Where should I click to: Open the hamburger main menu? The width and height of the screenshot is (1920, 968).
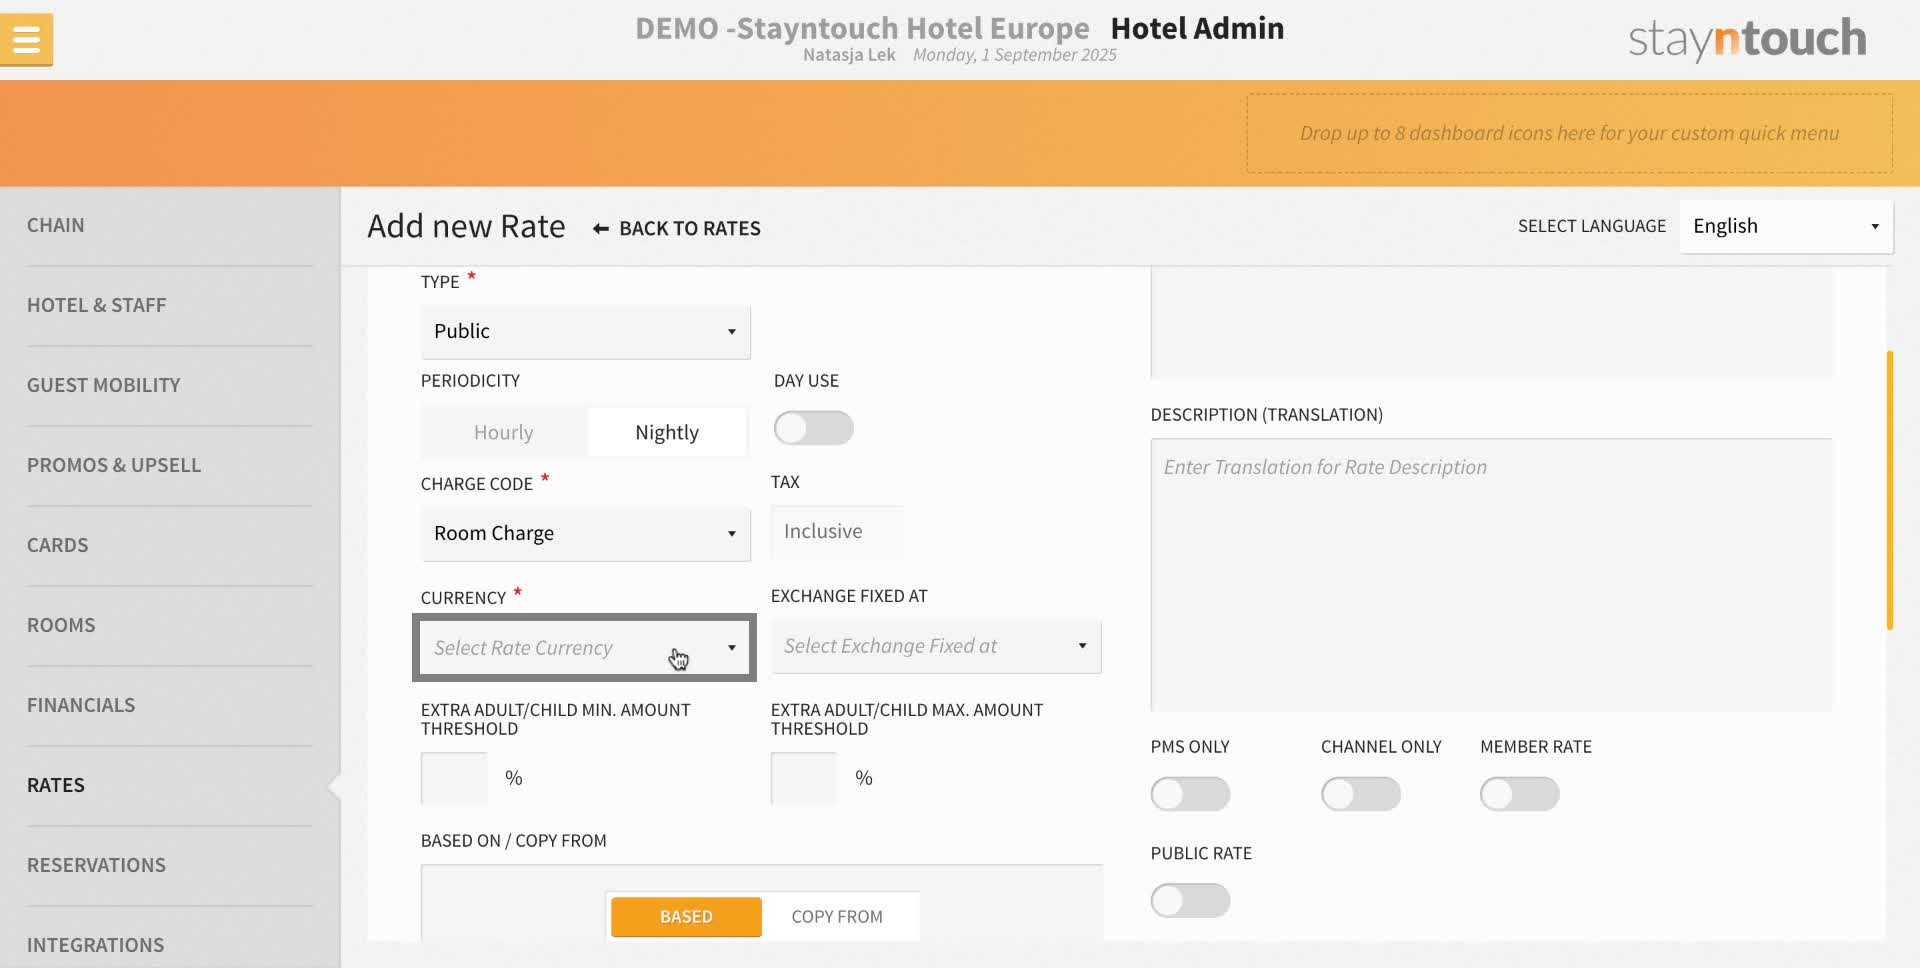tap(27, 40)
